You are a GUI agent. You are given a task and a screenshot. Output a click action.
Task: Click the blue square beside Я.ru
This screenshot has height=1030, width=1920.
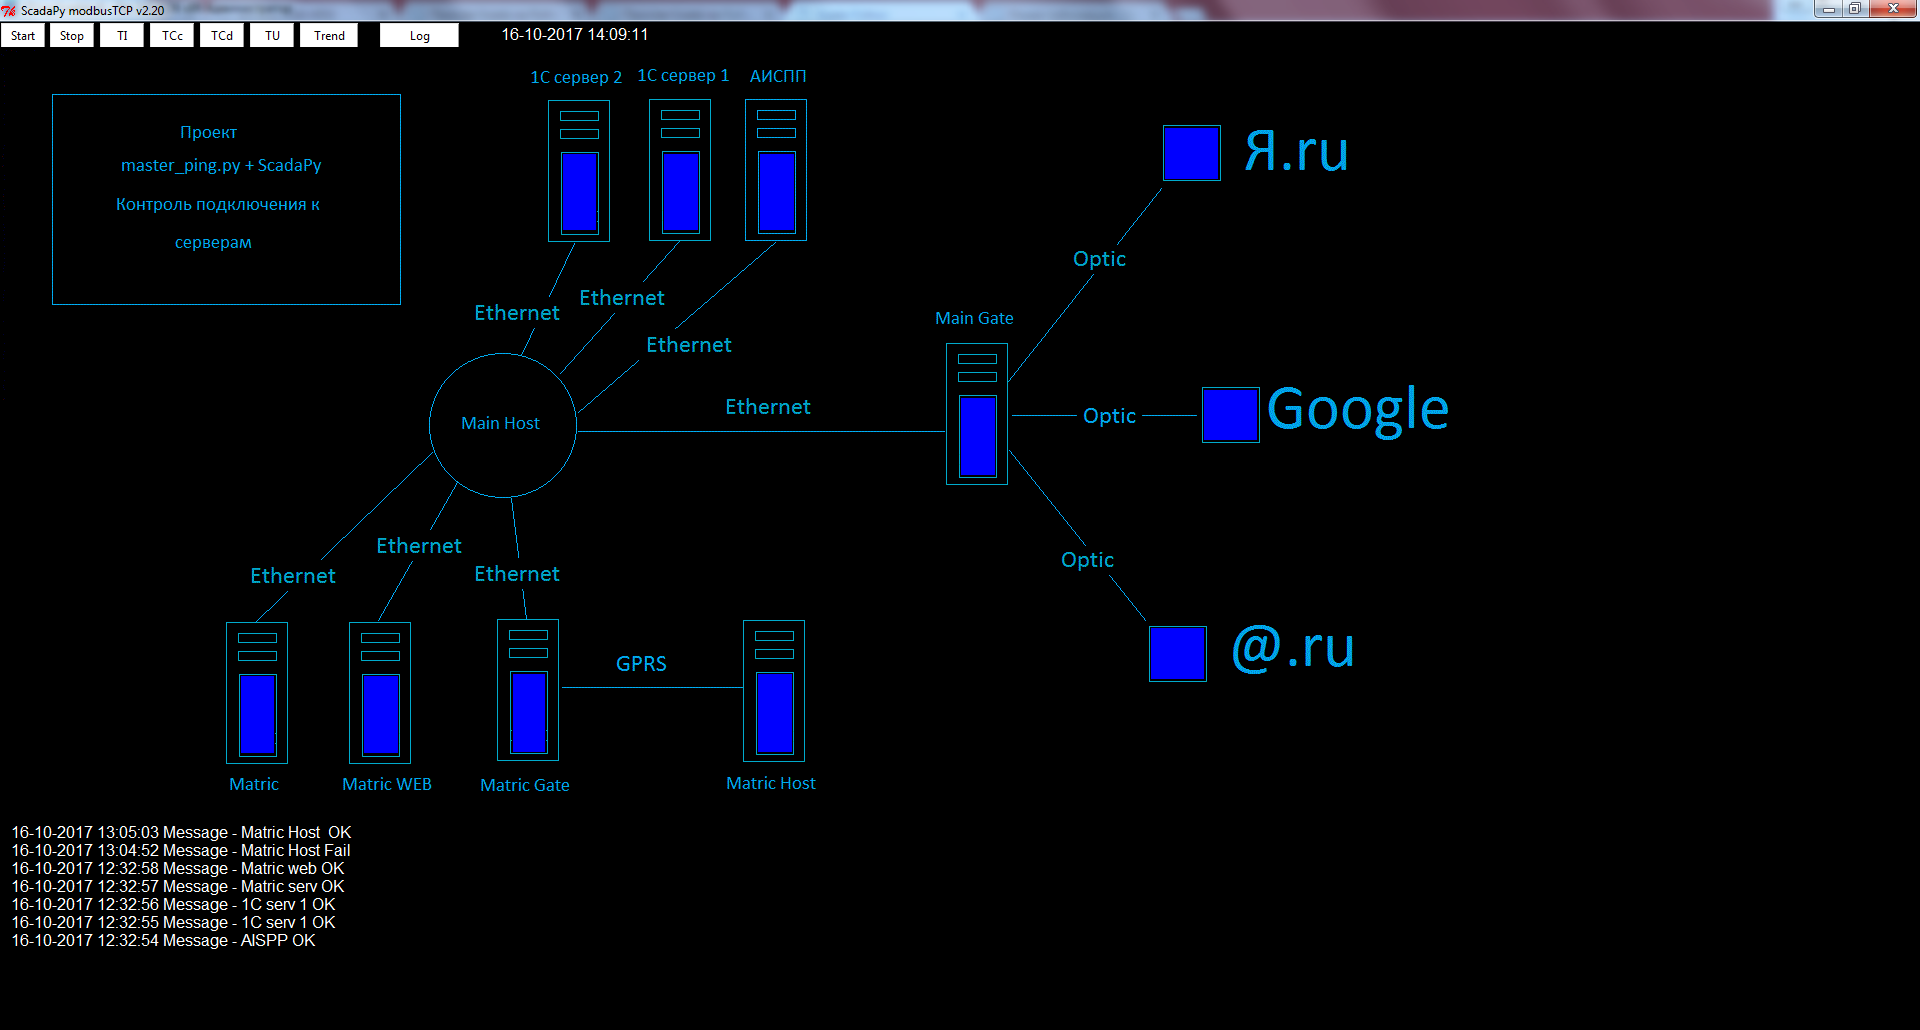pos(1192,153)
